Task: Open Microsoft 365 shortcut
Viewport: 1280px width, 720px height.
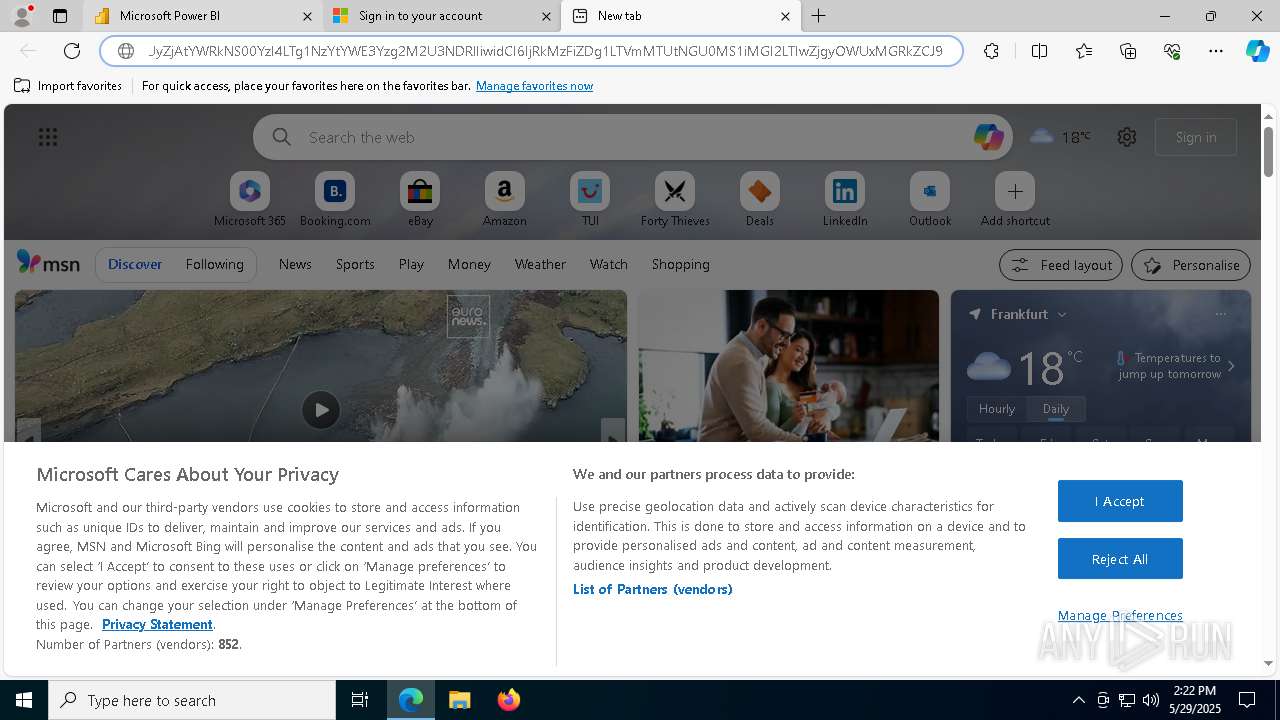Action: click(x=250, y=200)
